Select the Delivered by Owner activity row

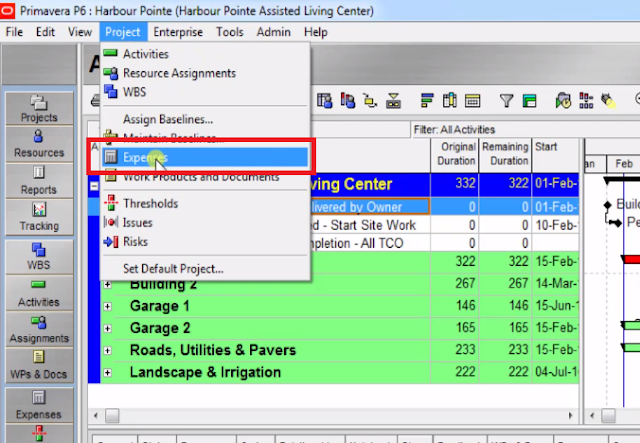[x=333, y=207]
